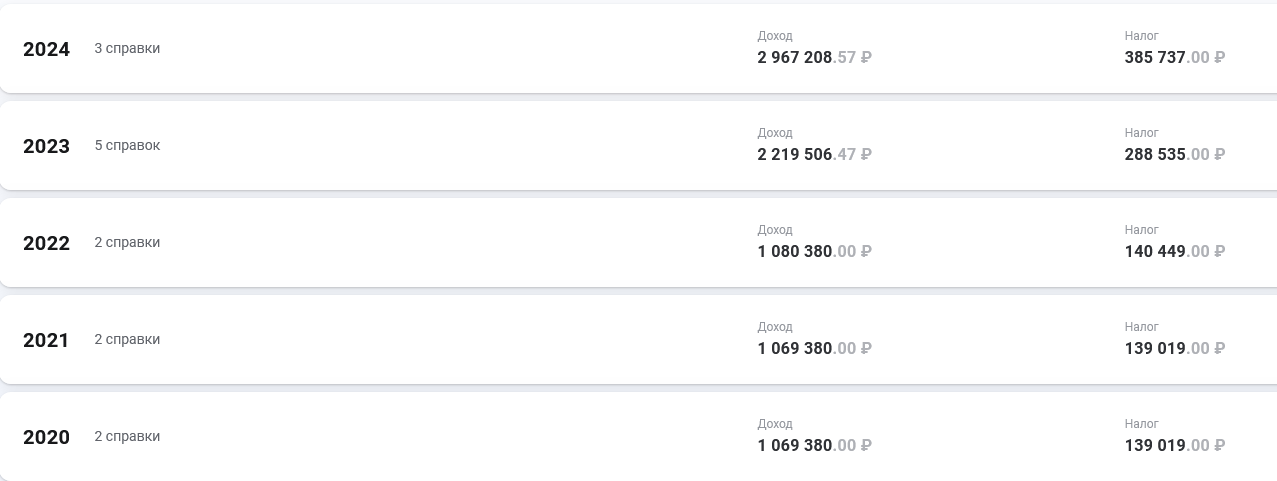The width and height of the screenshot is (1277, 481).
Task: Click the "5 справок" label for 2023
Action: (127, 145)
